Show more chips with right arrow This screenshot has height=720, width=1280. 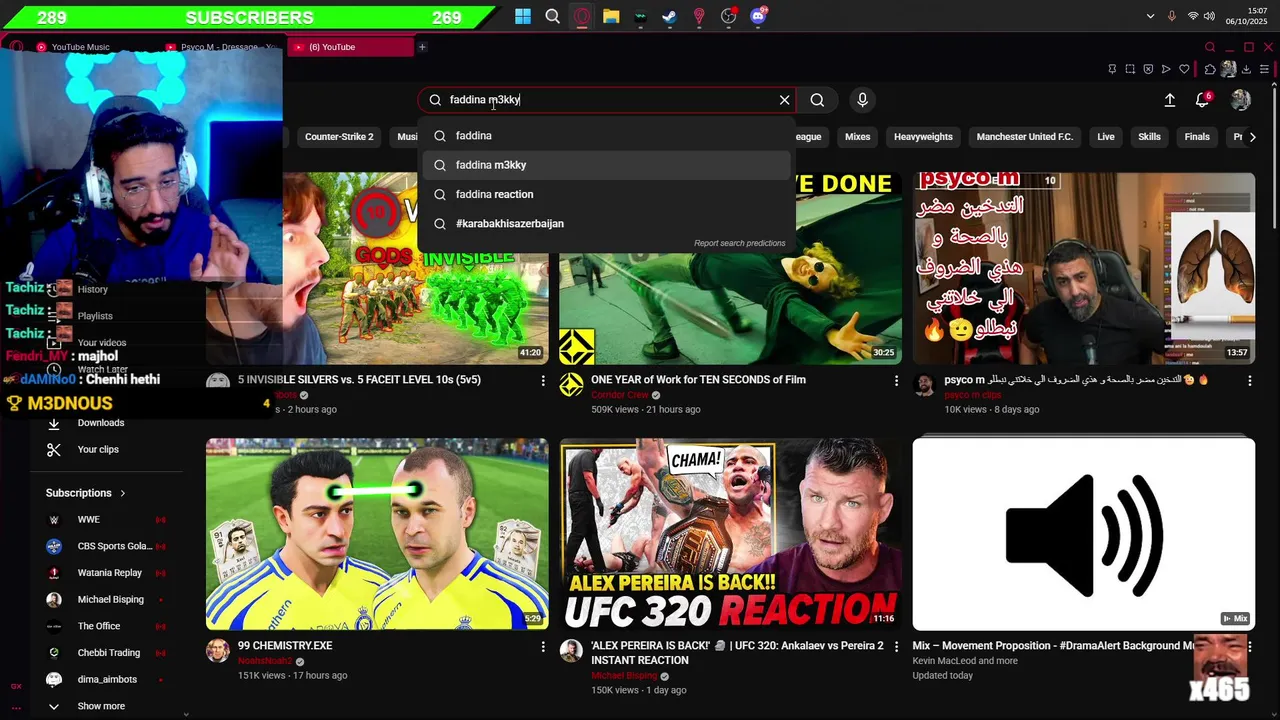coord(1252,137)
